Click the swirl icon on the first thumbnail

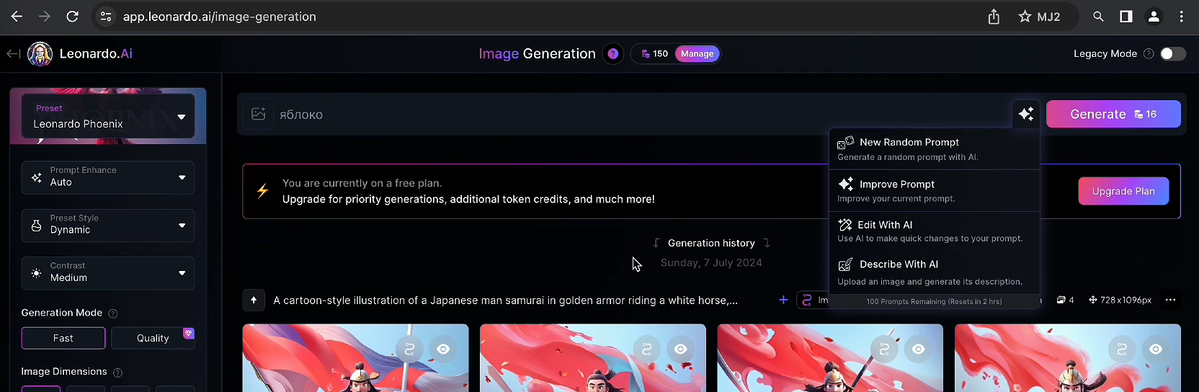pos(409,349)
